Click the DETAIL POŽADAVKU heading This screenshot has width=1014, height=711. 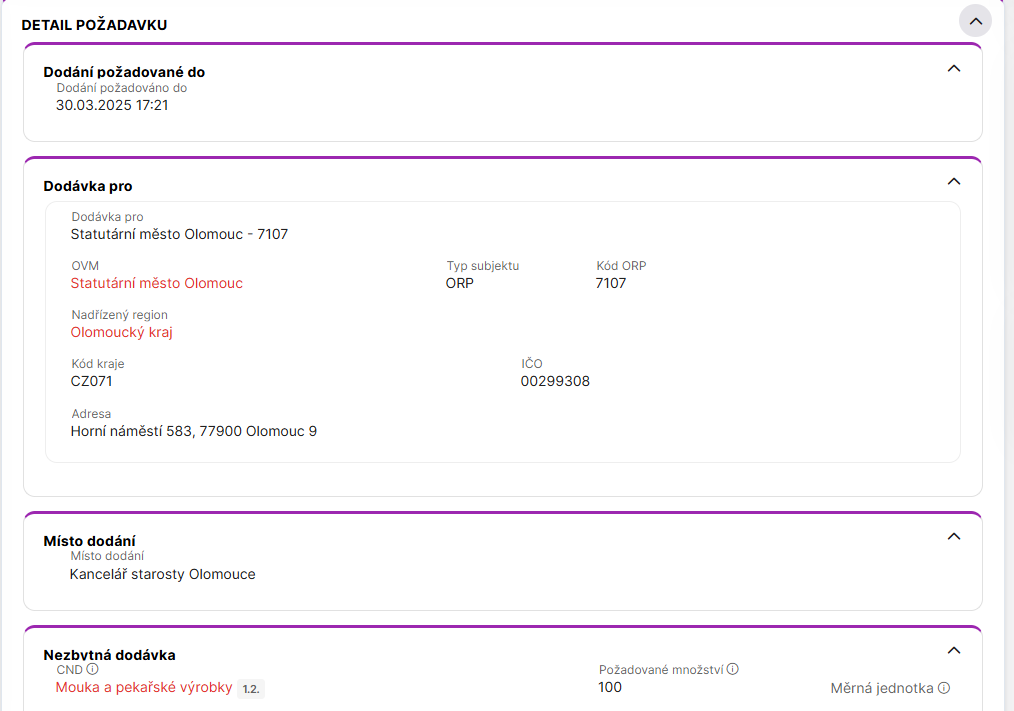pyautogui.click(x=94, y=25)
